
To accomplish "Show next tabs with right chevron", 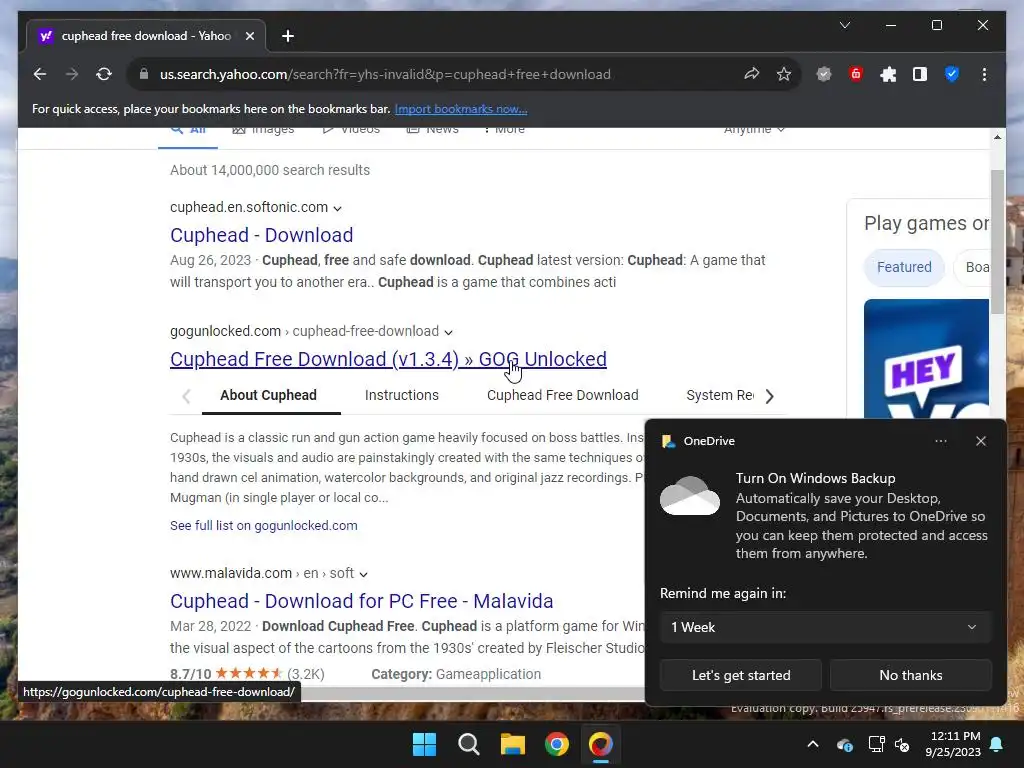I will pos(770,396).
